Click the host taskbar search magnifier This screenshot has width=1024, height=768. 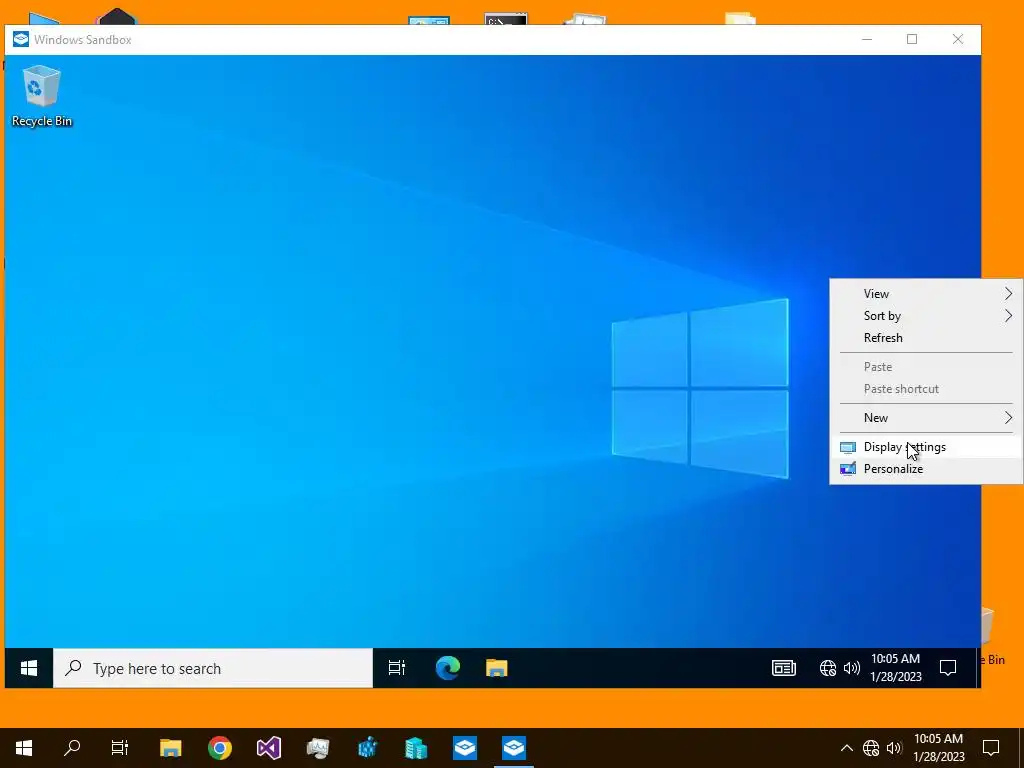tap(72, 748)
